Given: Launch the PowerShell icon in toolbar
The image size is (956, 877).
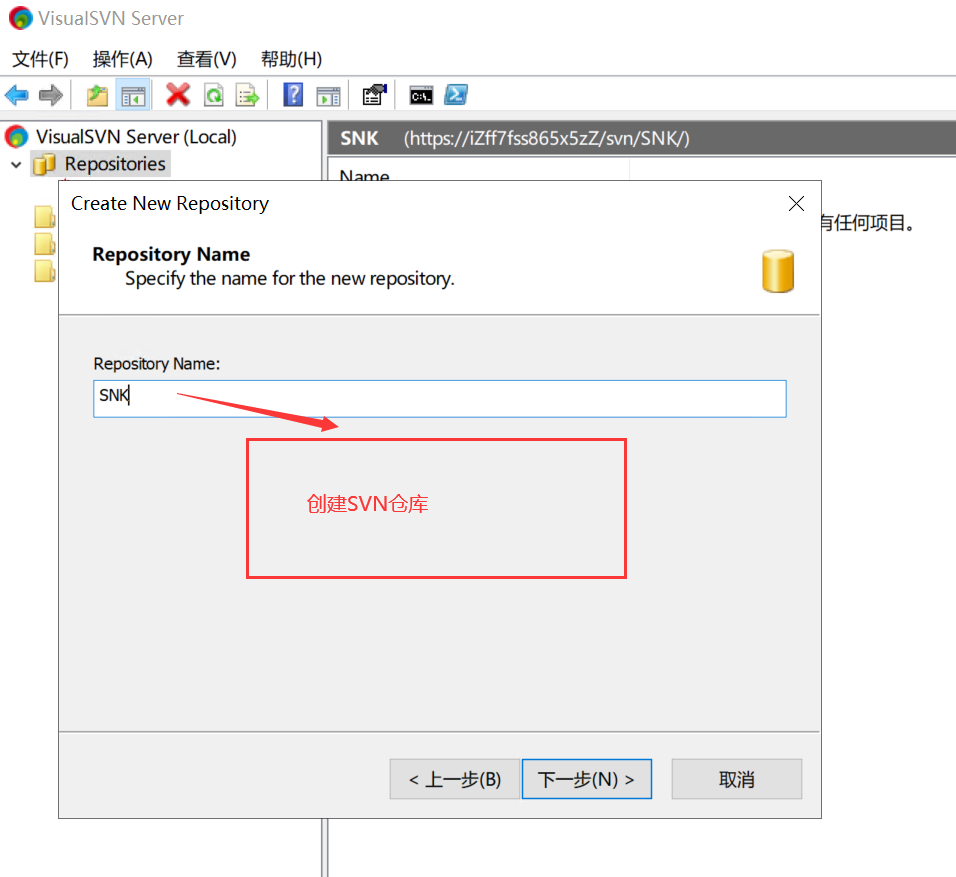Looking at the screenshot, I should 456,95.
